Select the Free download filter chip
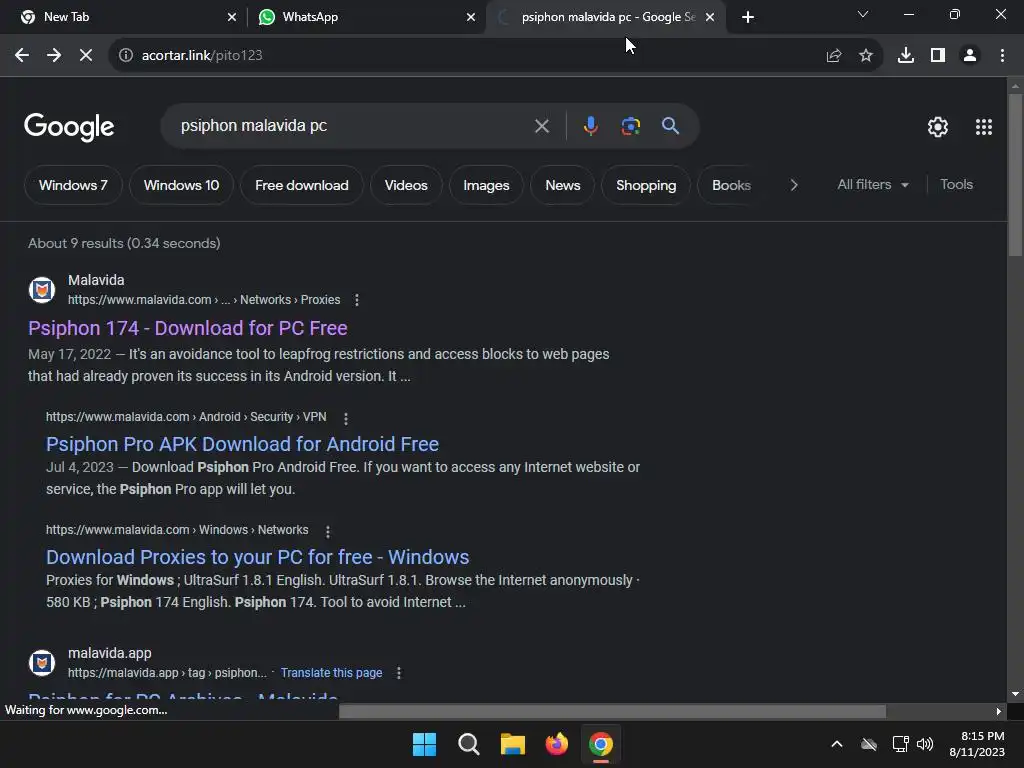 coord(302,185)
